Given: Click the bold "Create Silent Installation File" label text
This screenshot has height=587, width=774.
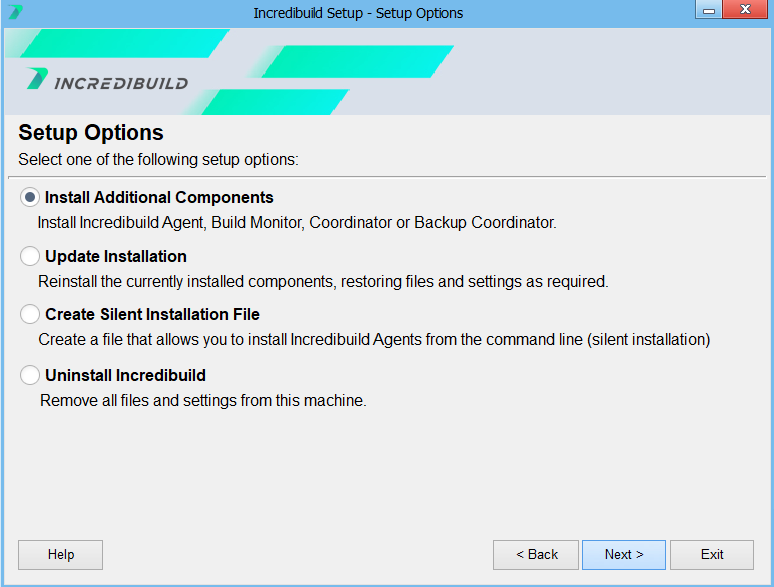Looking at the screenshot, I should tap(152, 315).
